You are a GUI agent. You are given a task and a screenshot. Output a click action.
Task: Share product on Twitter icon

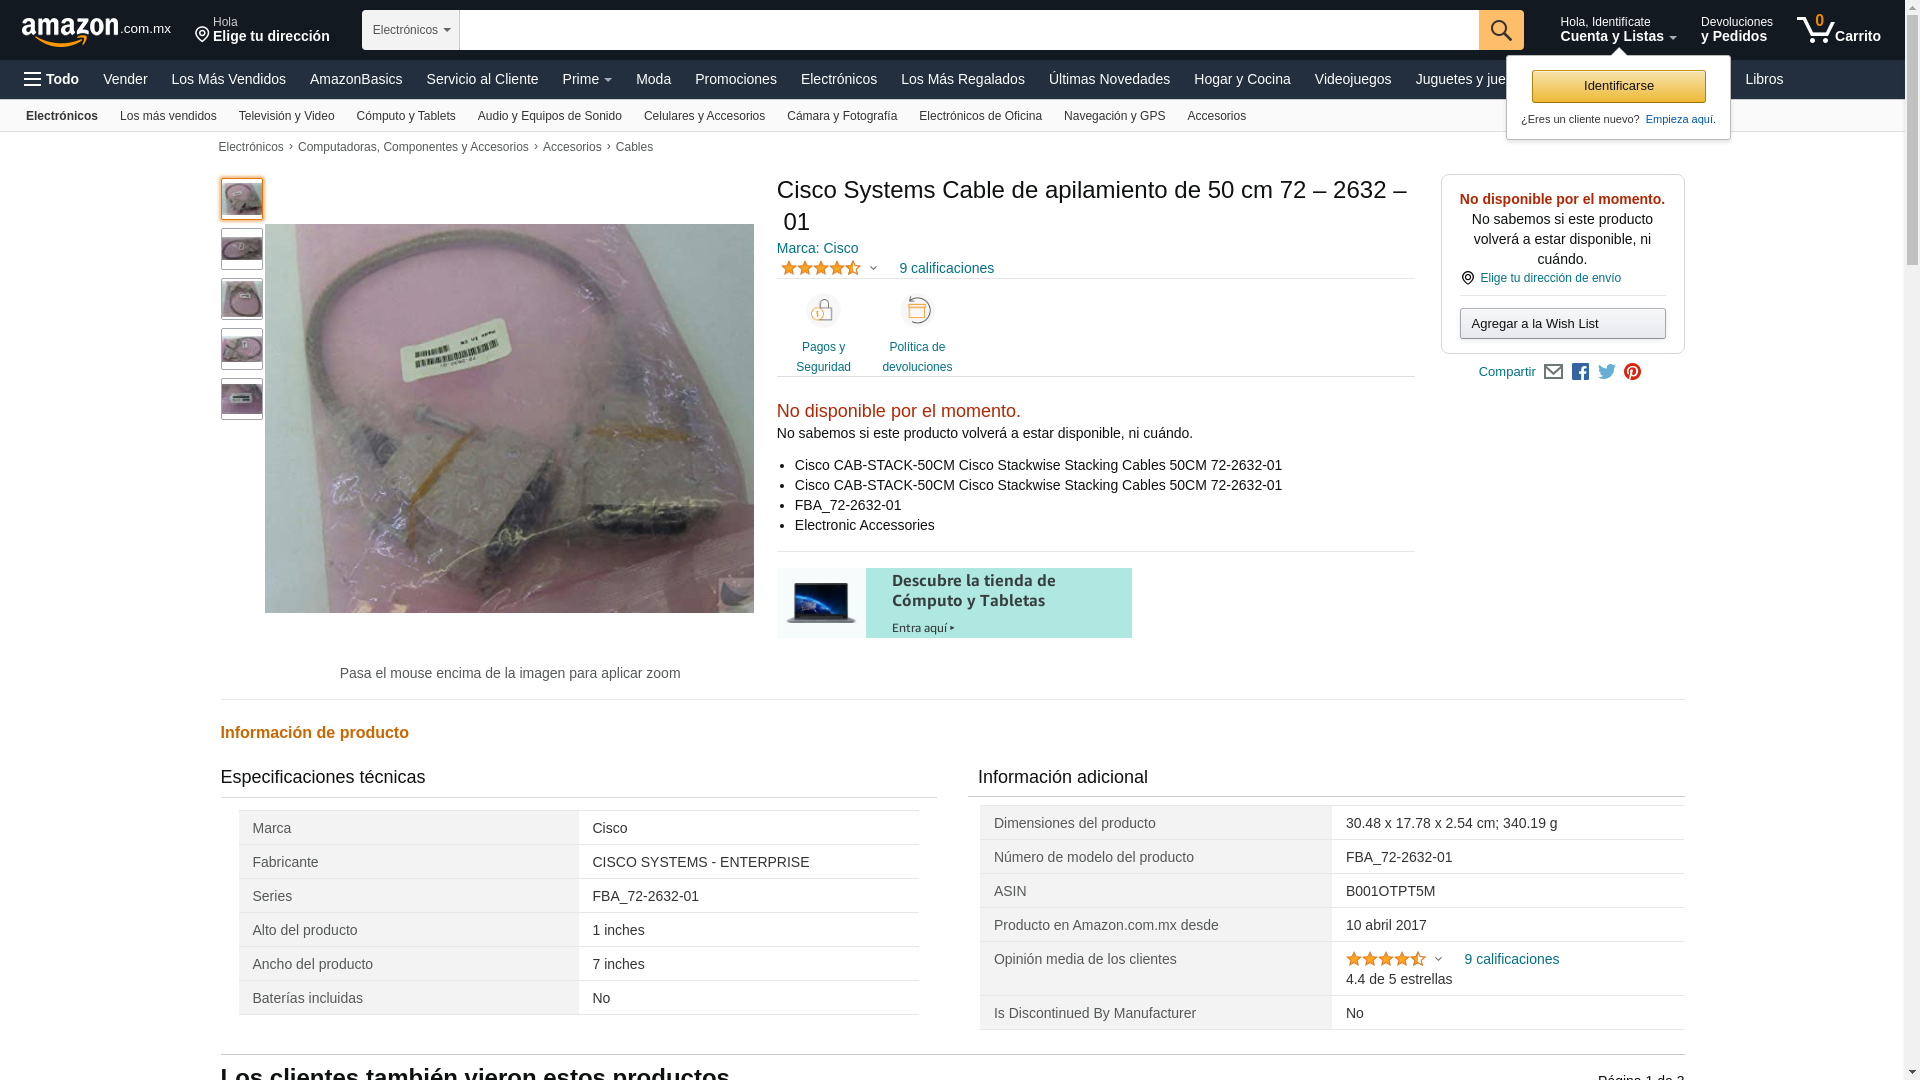click(1607, 372)
